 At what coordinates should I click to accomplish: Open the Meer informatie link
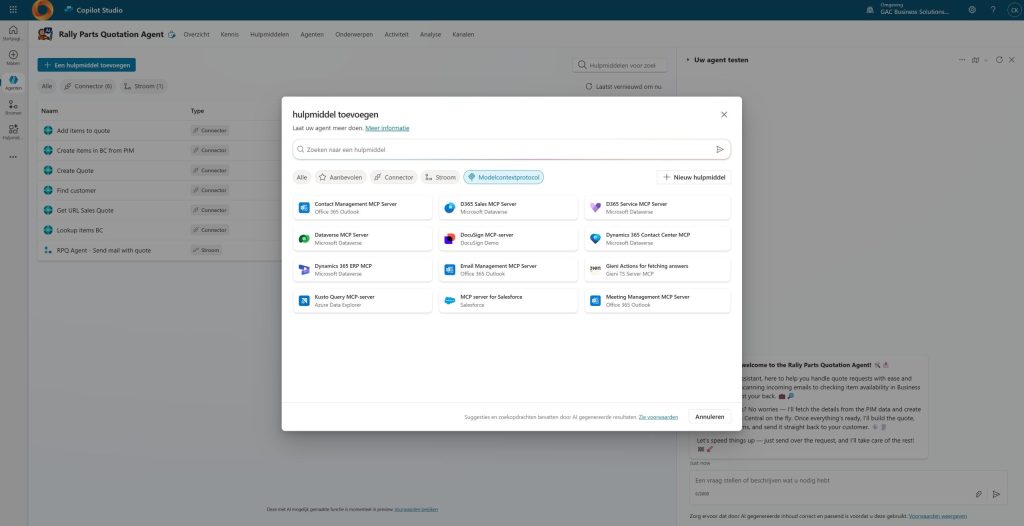387,128
